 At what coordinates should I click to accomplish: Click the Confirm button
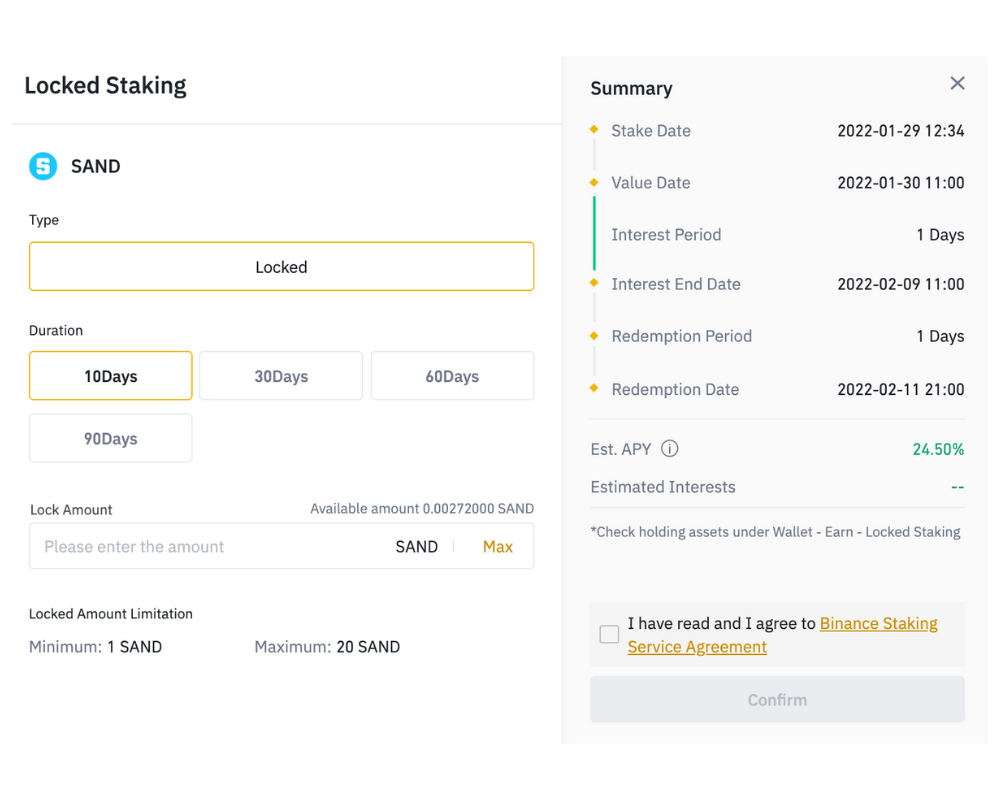tap(777, 700)
